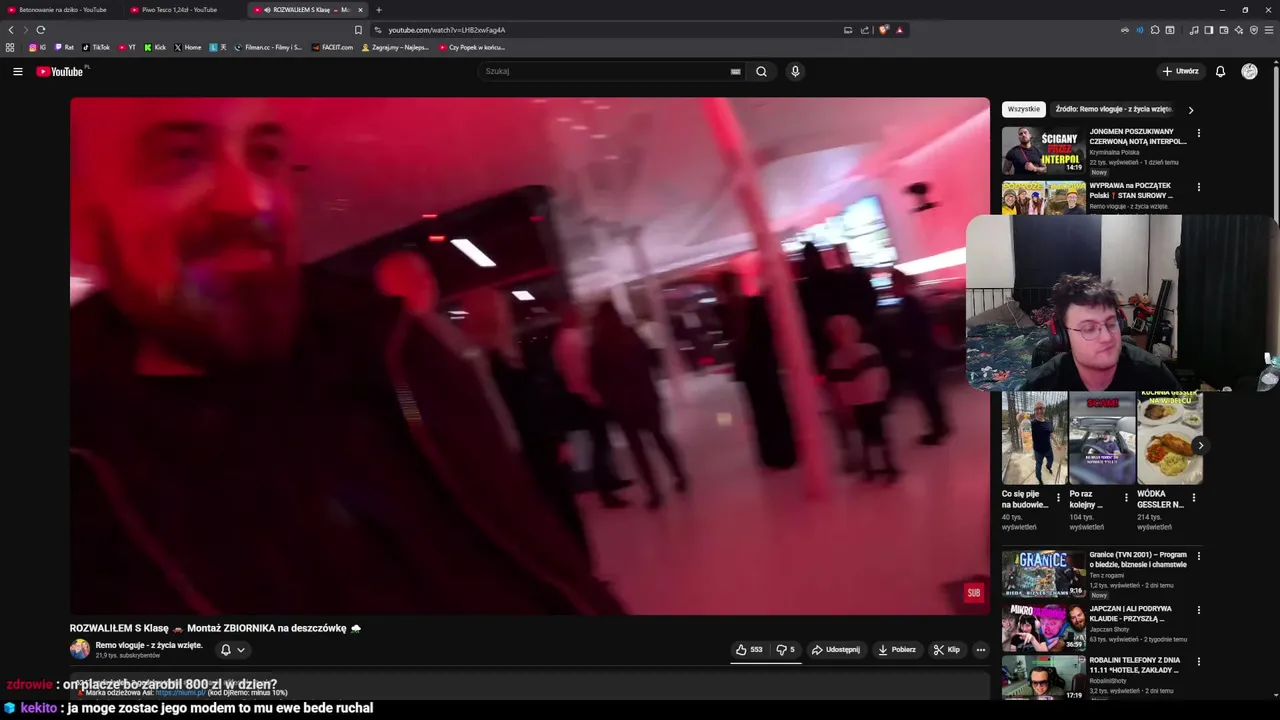Select Źródło: Remo vloguje filter chip
The height and width of the screenshot is (720, 1280).
[1113, 109]
